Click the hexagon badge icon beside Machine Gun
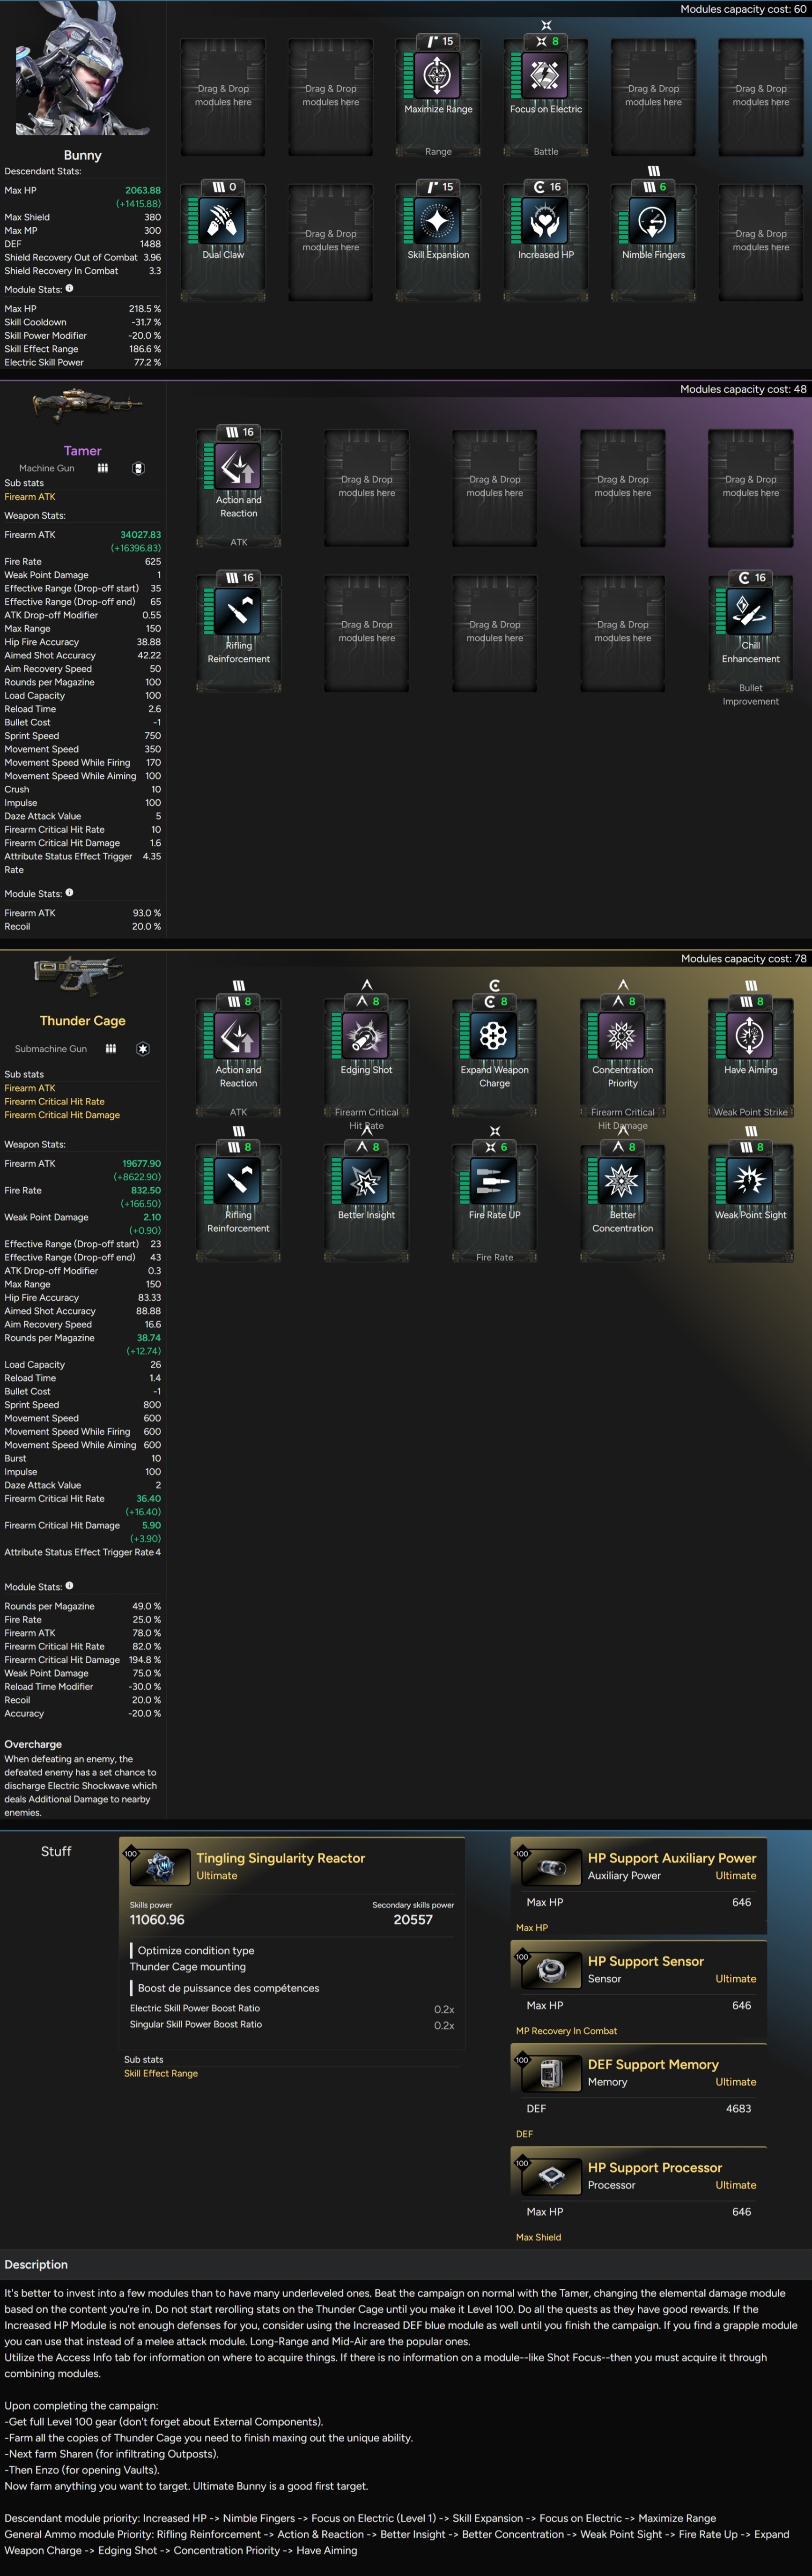This screenshot has width=812, height=2576. point(139,468)
